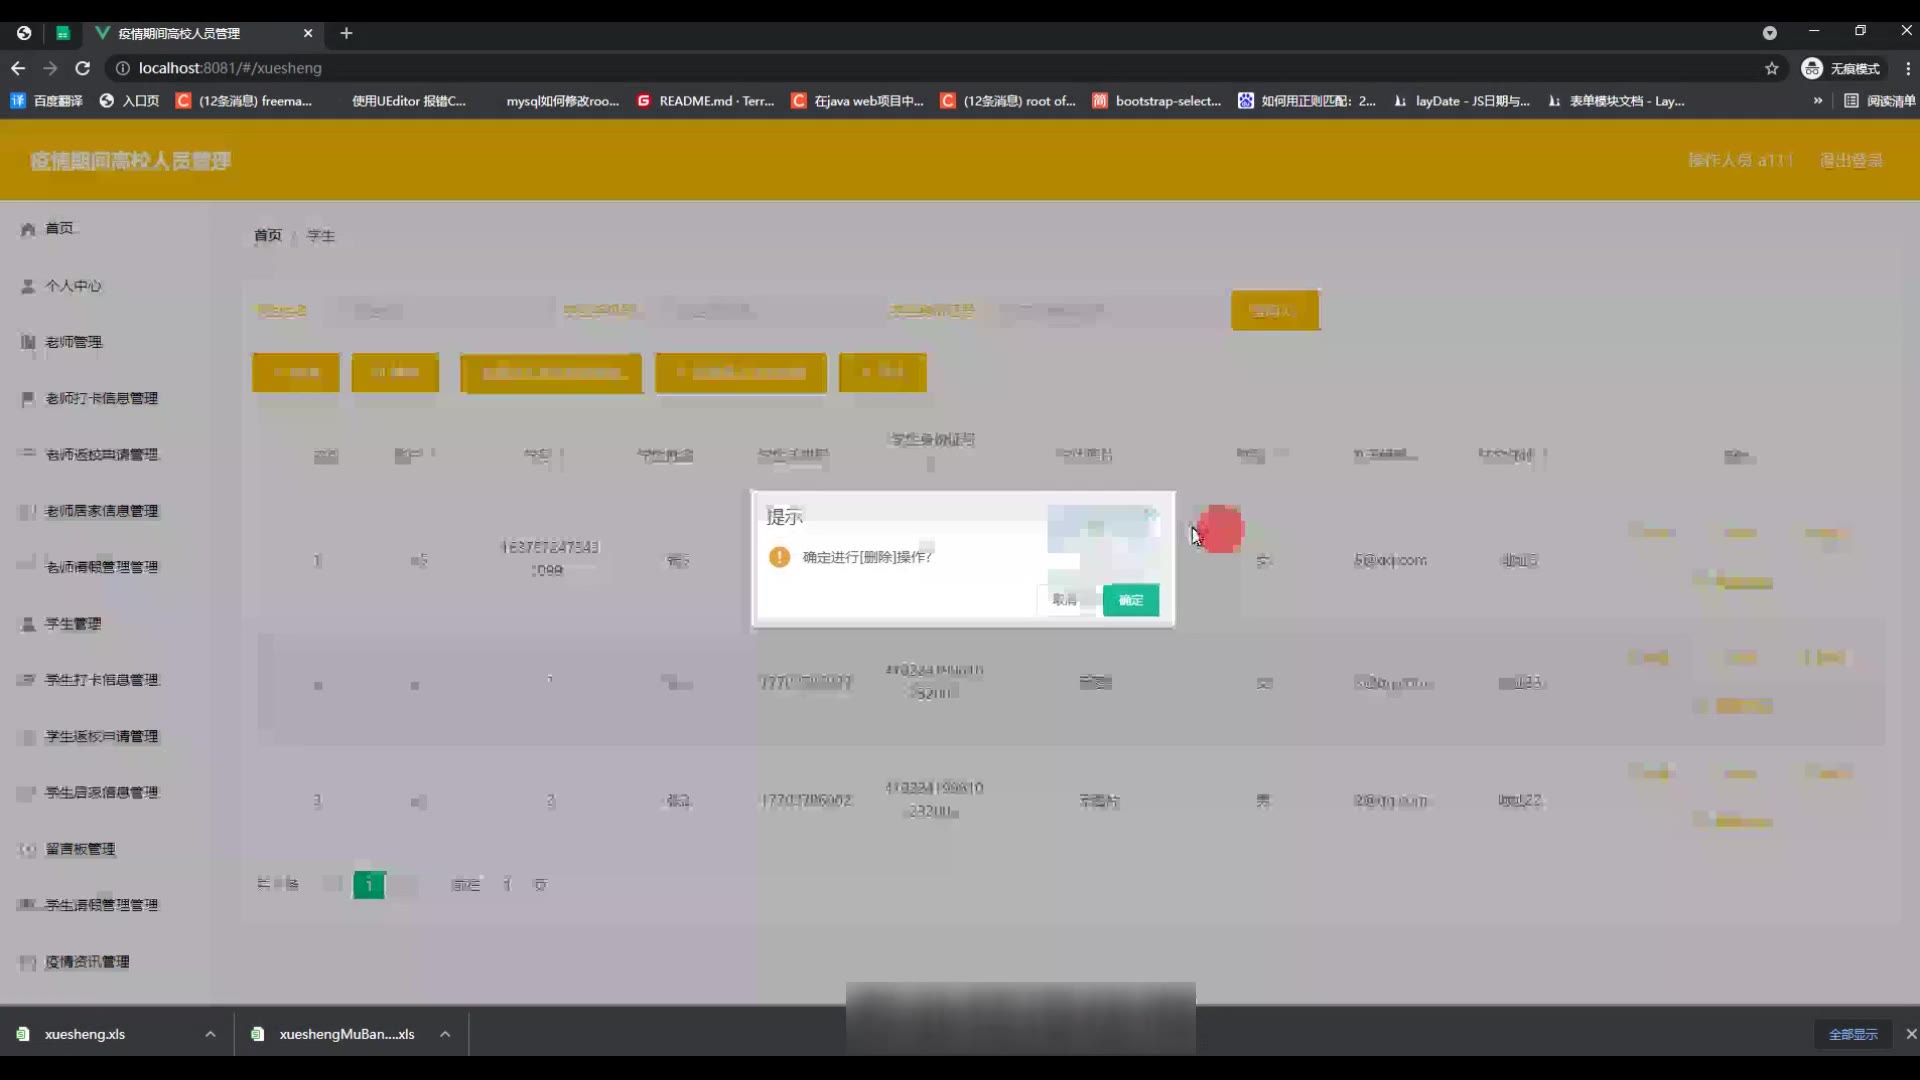1920x1080 pixels.
Task: Open the 疫情资讯管理 menu item
Action: (x=87, y=962)
